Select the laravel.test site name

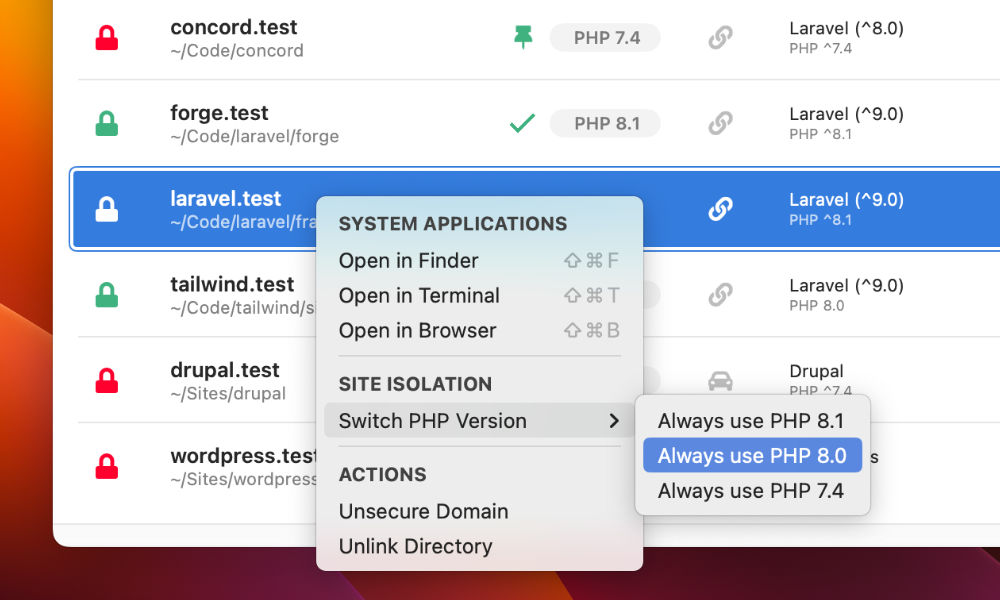pyautogui.click(x=226, y=198)
